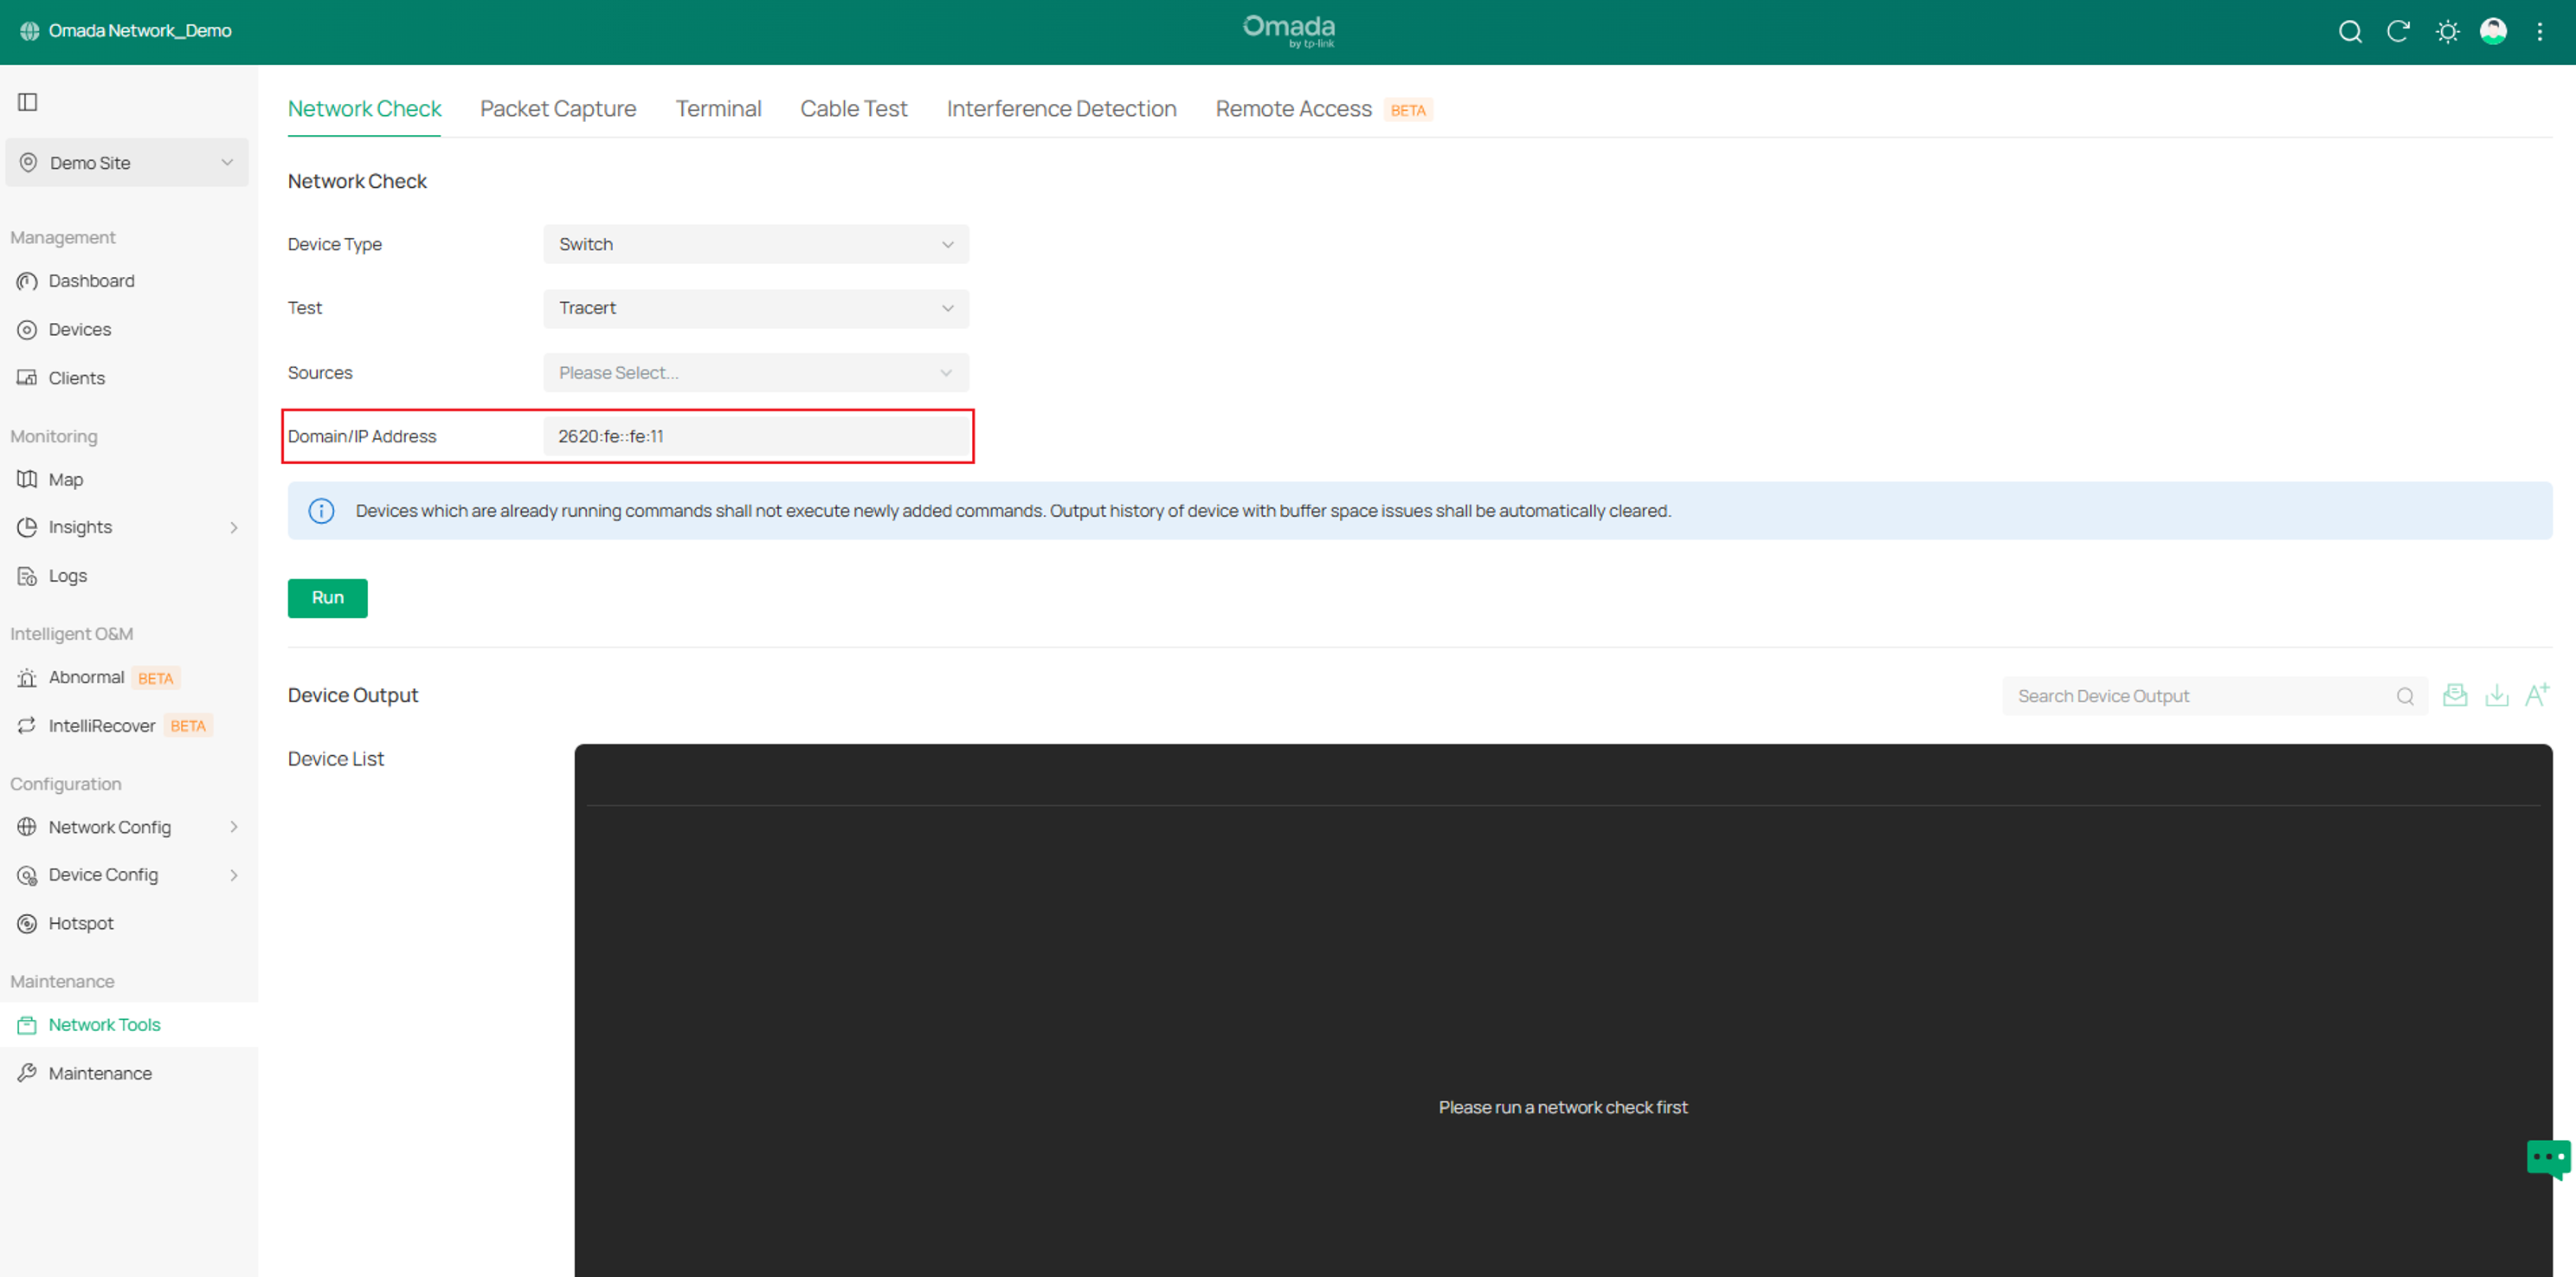Viewport: 2576px width, 1277px height.
Task: Click the Logs icon in sidebar
Action: (x=27, y=576)
